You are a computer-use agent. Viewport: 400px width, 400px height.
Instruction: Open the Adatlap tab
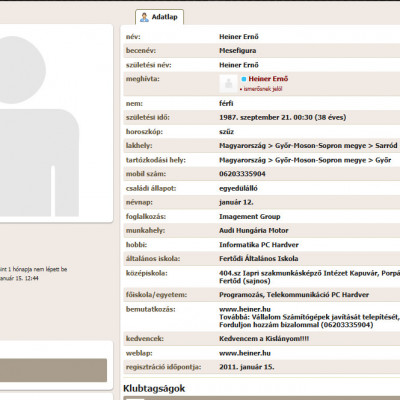click(159, 17)
